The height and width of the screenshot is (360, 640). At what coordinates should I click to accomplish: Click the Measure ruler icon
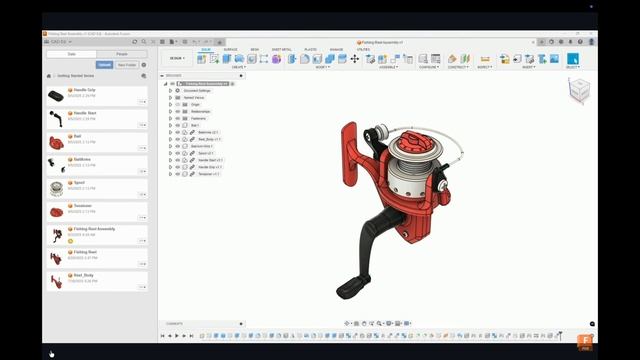pyautogui.click(x=485, y=59)
